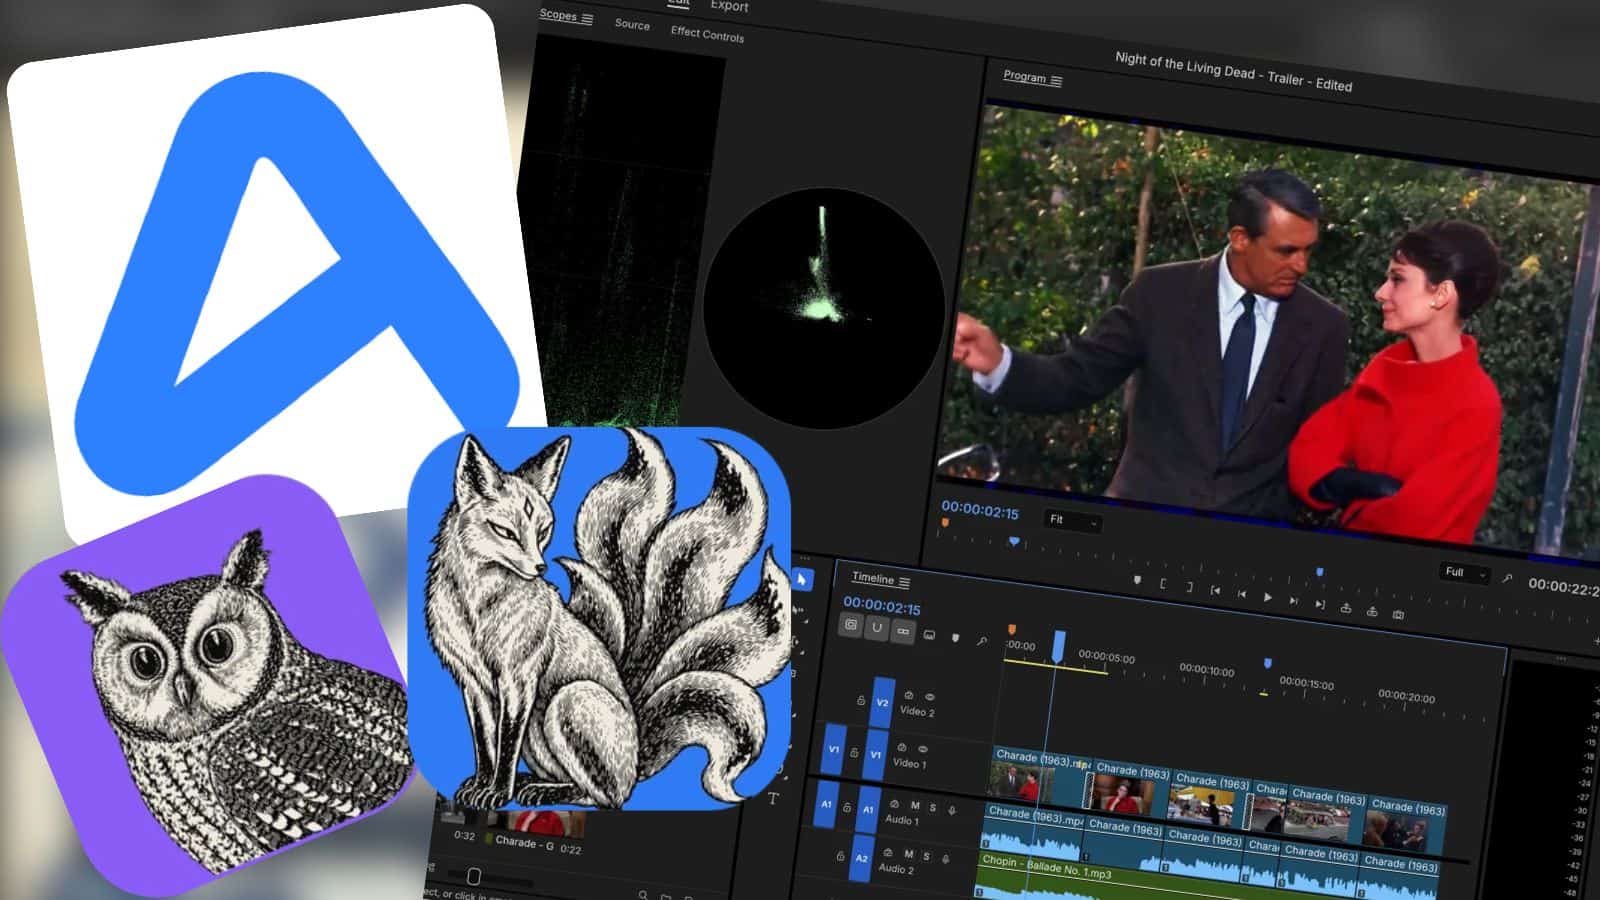Click the Step Back frame button
Image resolution: width=1600 pixels, height=900 pixels.
pos(1242,594)
